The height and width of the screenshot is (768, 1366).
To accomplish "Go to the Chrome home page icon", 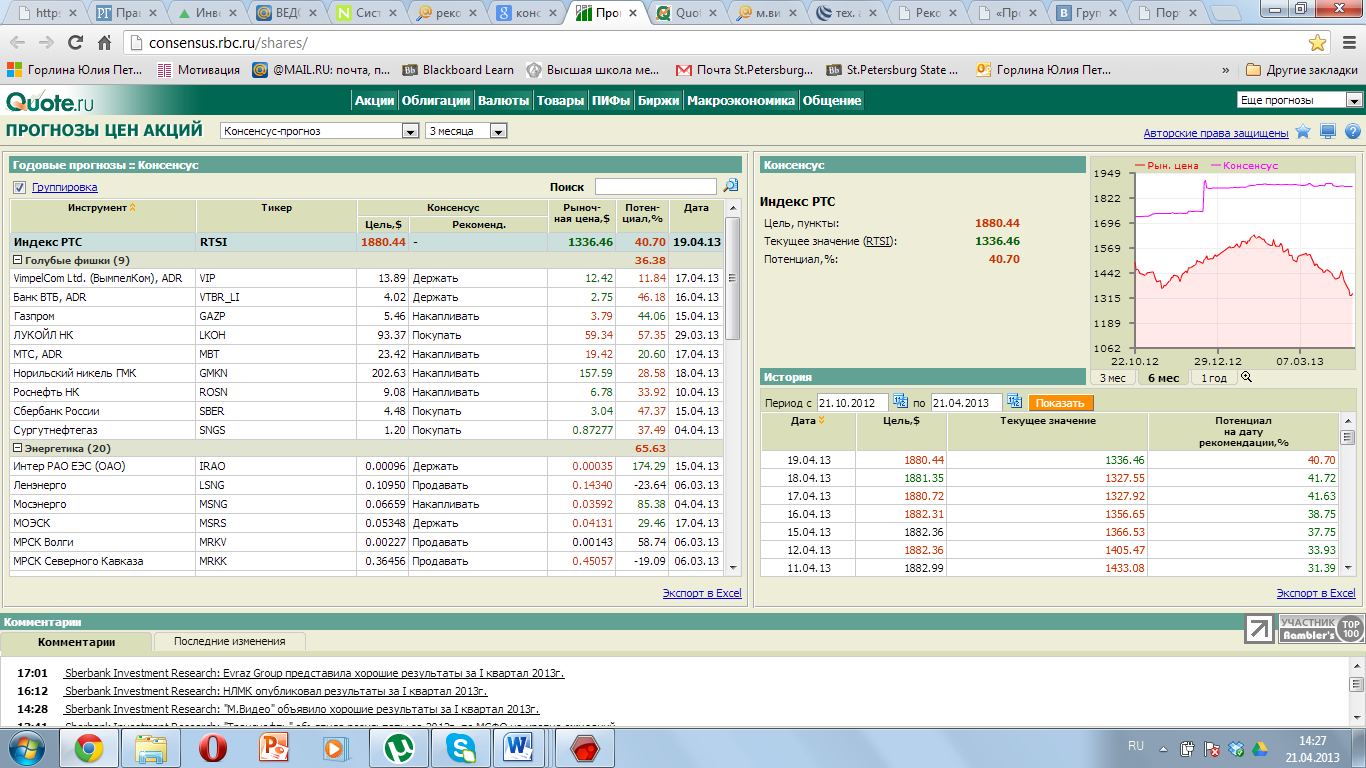I will click(x=104, y=43).
